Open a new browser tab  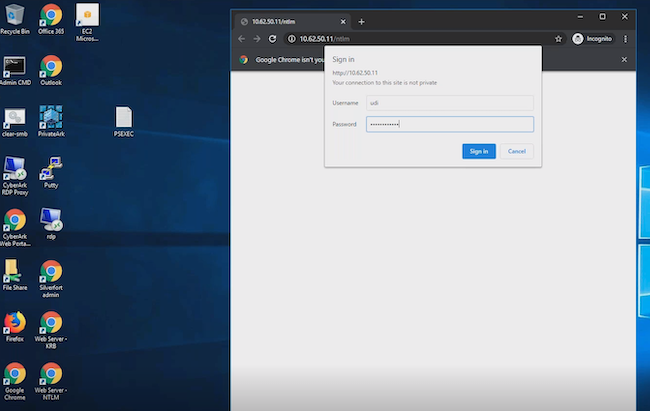point(362,21)
